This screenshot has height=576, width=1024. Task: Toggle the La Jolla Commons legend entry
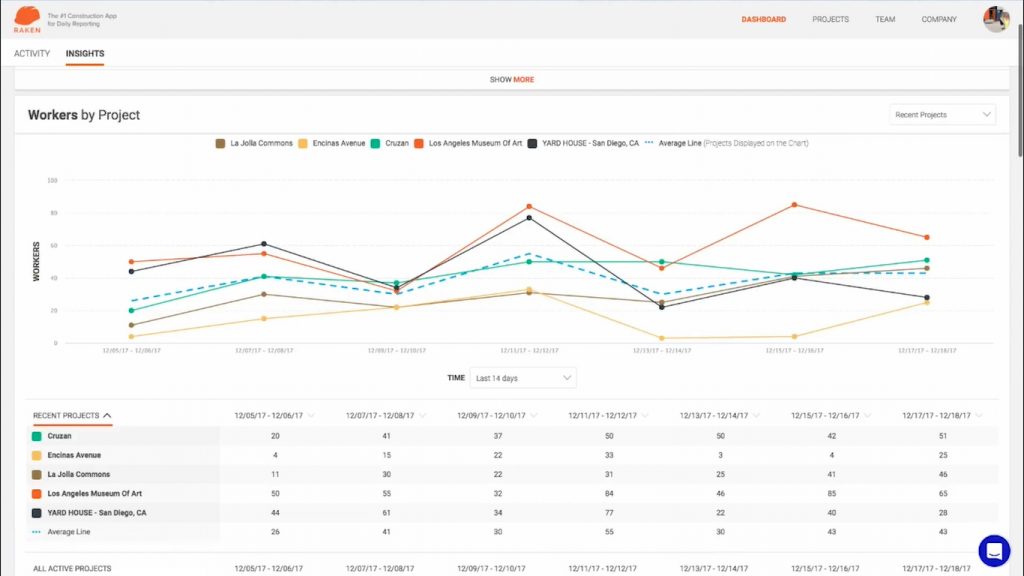coord(253,143)
